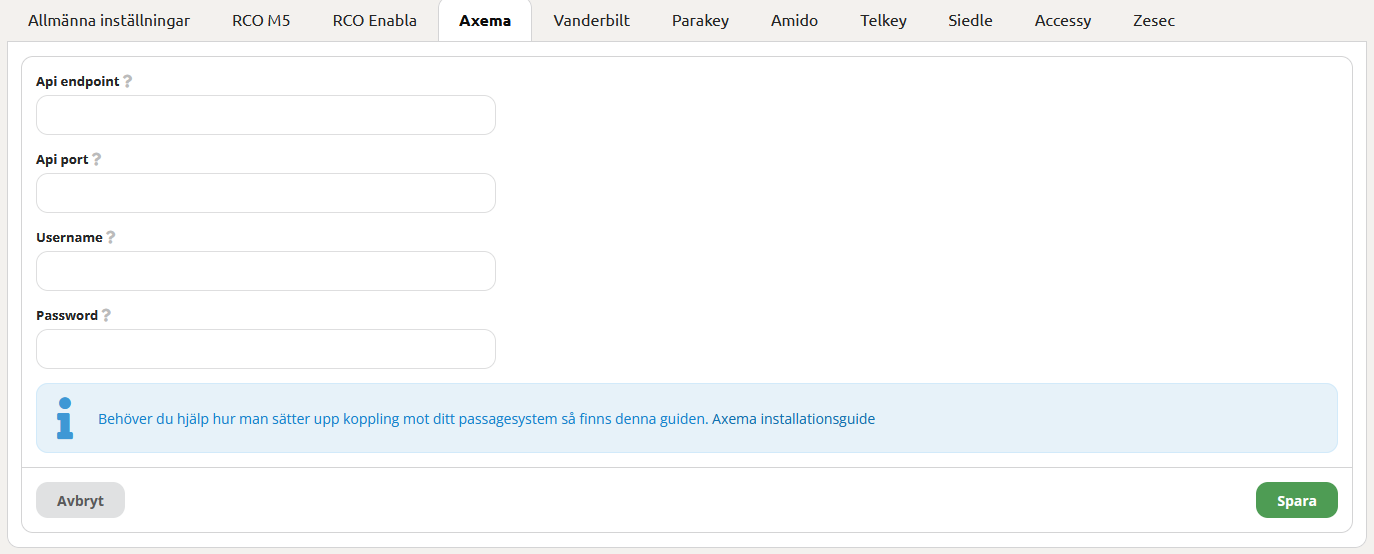Select the Axema tab
Viewport: 1374px width, 554px height.
coord(485,21)
